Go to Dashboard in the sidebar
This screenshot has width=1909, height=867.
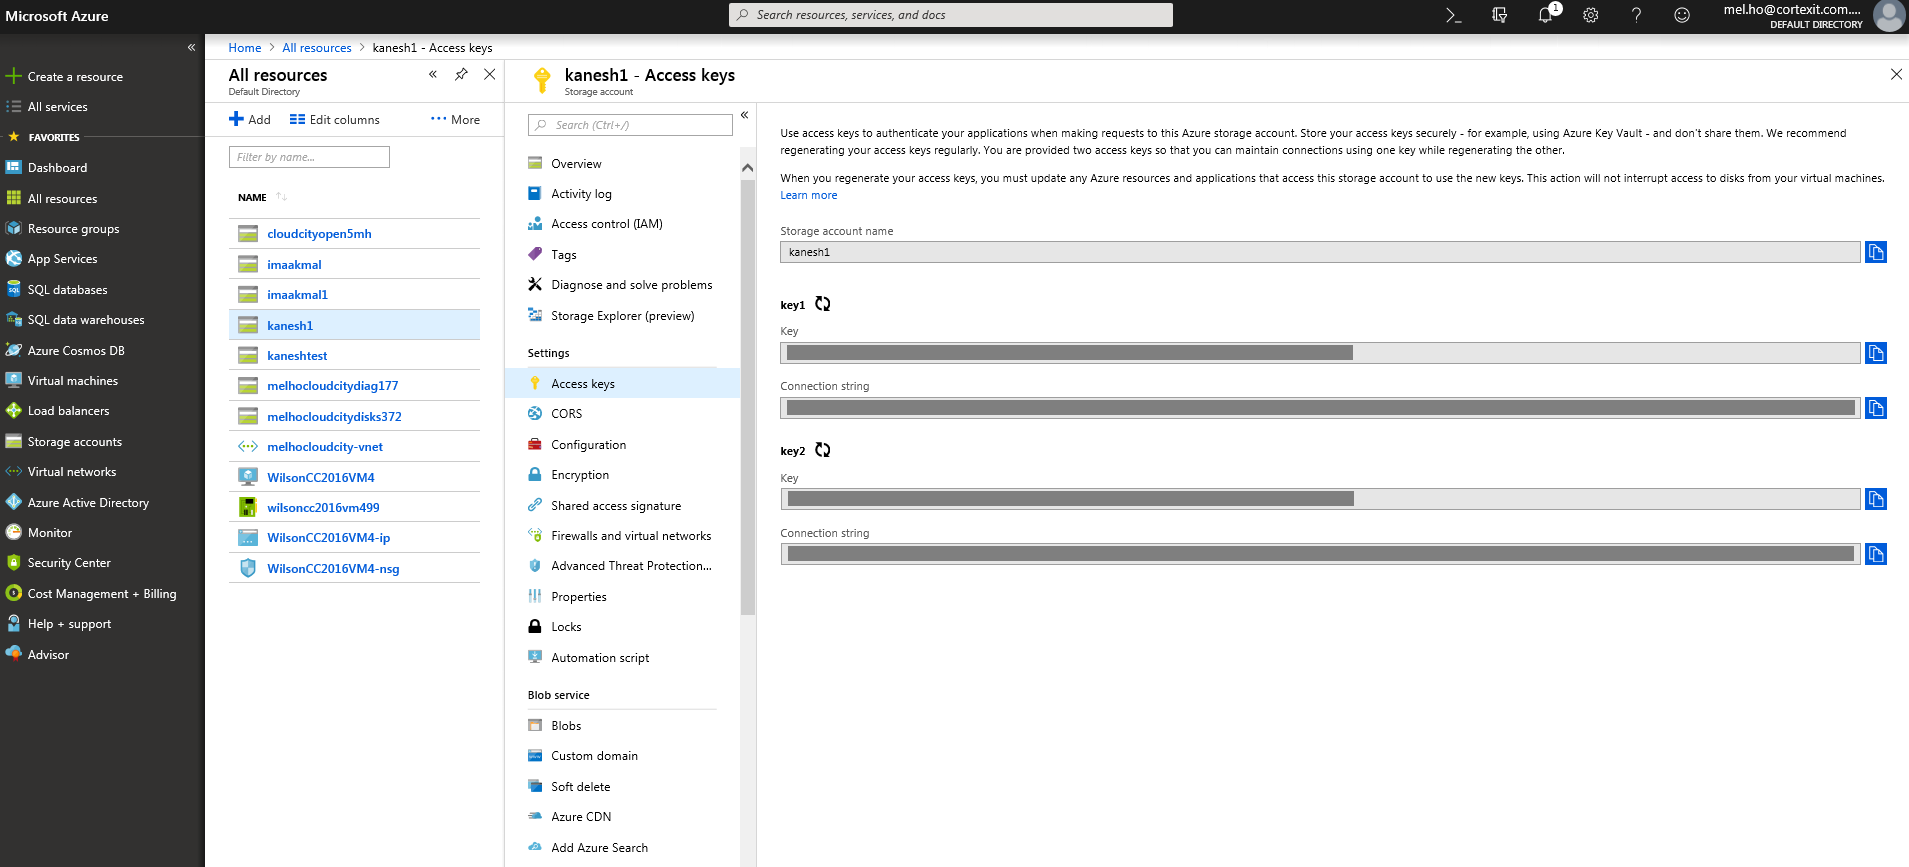[57, 168]
